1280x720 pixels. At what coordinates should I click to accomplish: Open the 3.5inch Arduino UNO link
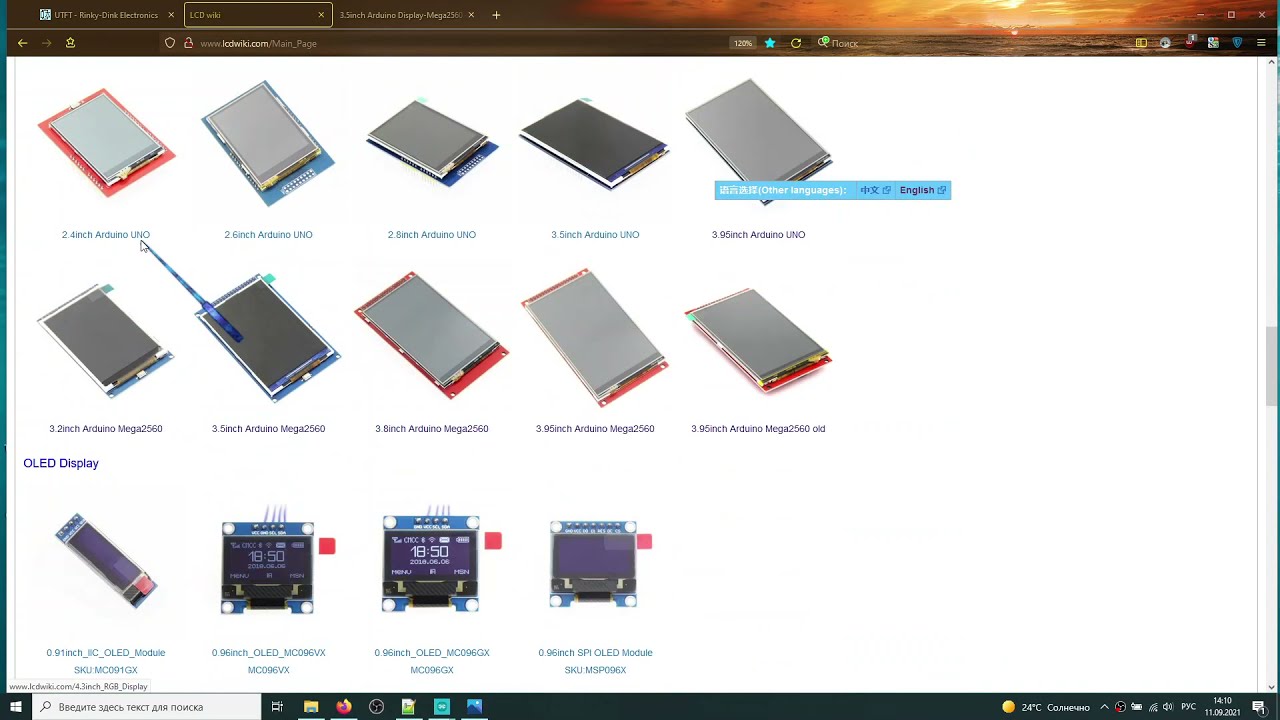(x=595, y=235)
